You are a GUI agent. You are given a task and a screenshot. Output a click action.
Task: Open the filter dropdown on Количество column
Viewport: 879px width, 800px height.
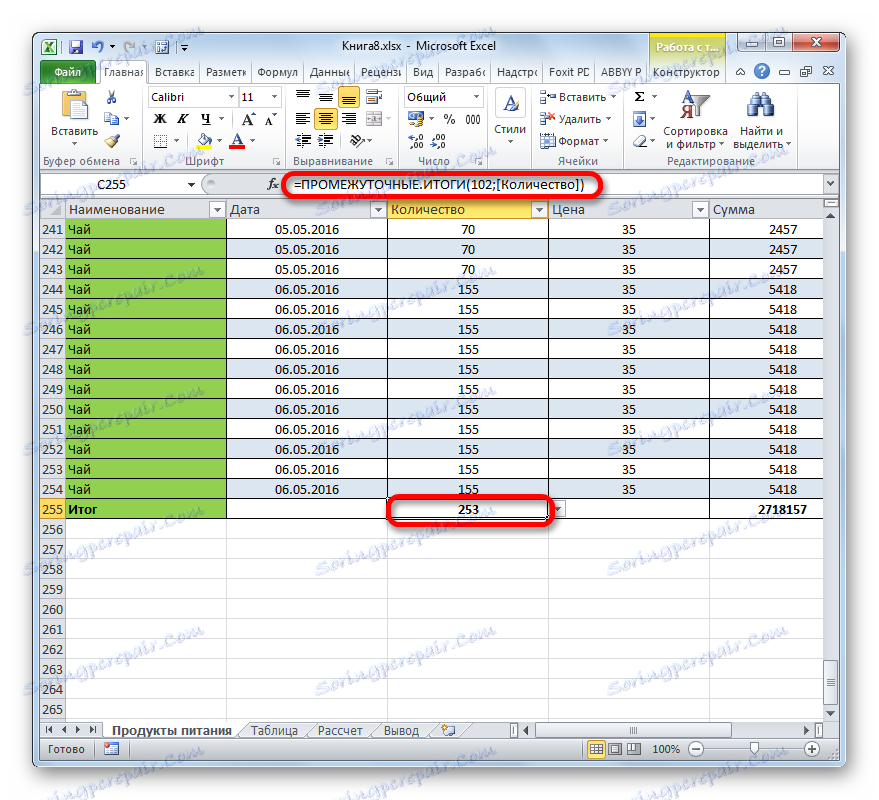point(538,210)
